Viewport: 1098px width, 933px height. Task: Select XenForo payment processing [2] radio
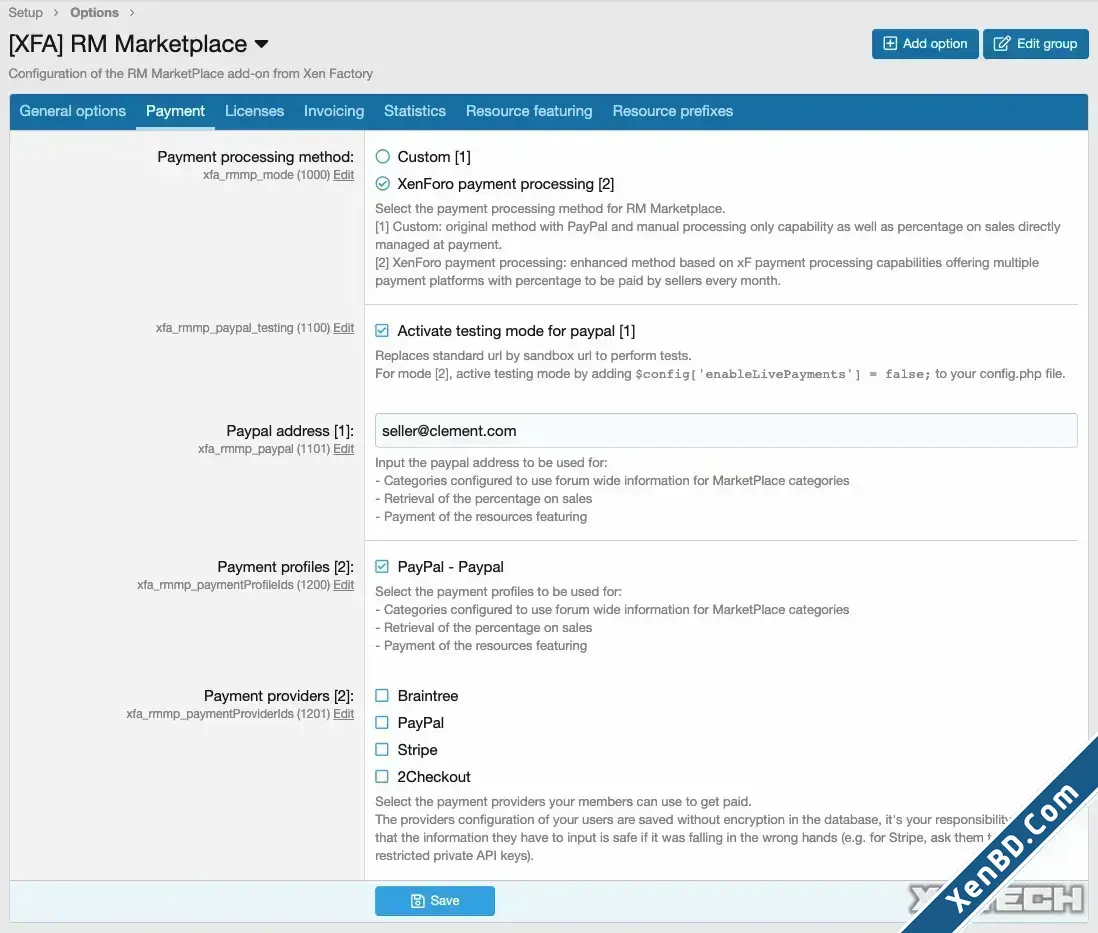pos(382,184)
